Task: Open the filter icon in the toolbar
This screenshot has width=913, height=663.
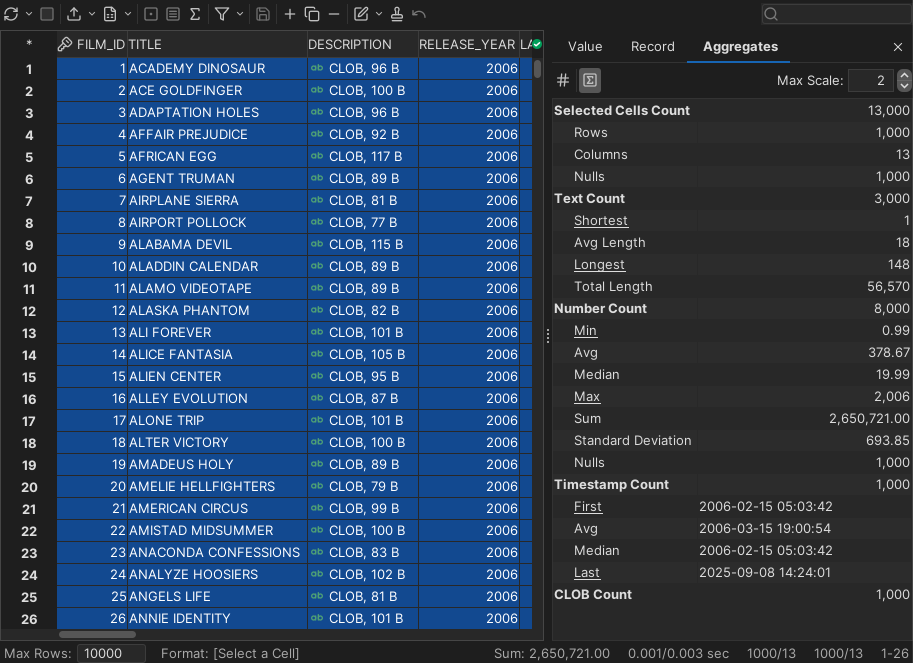Action: coord(222,14)
